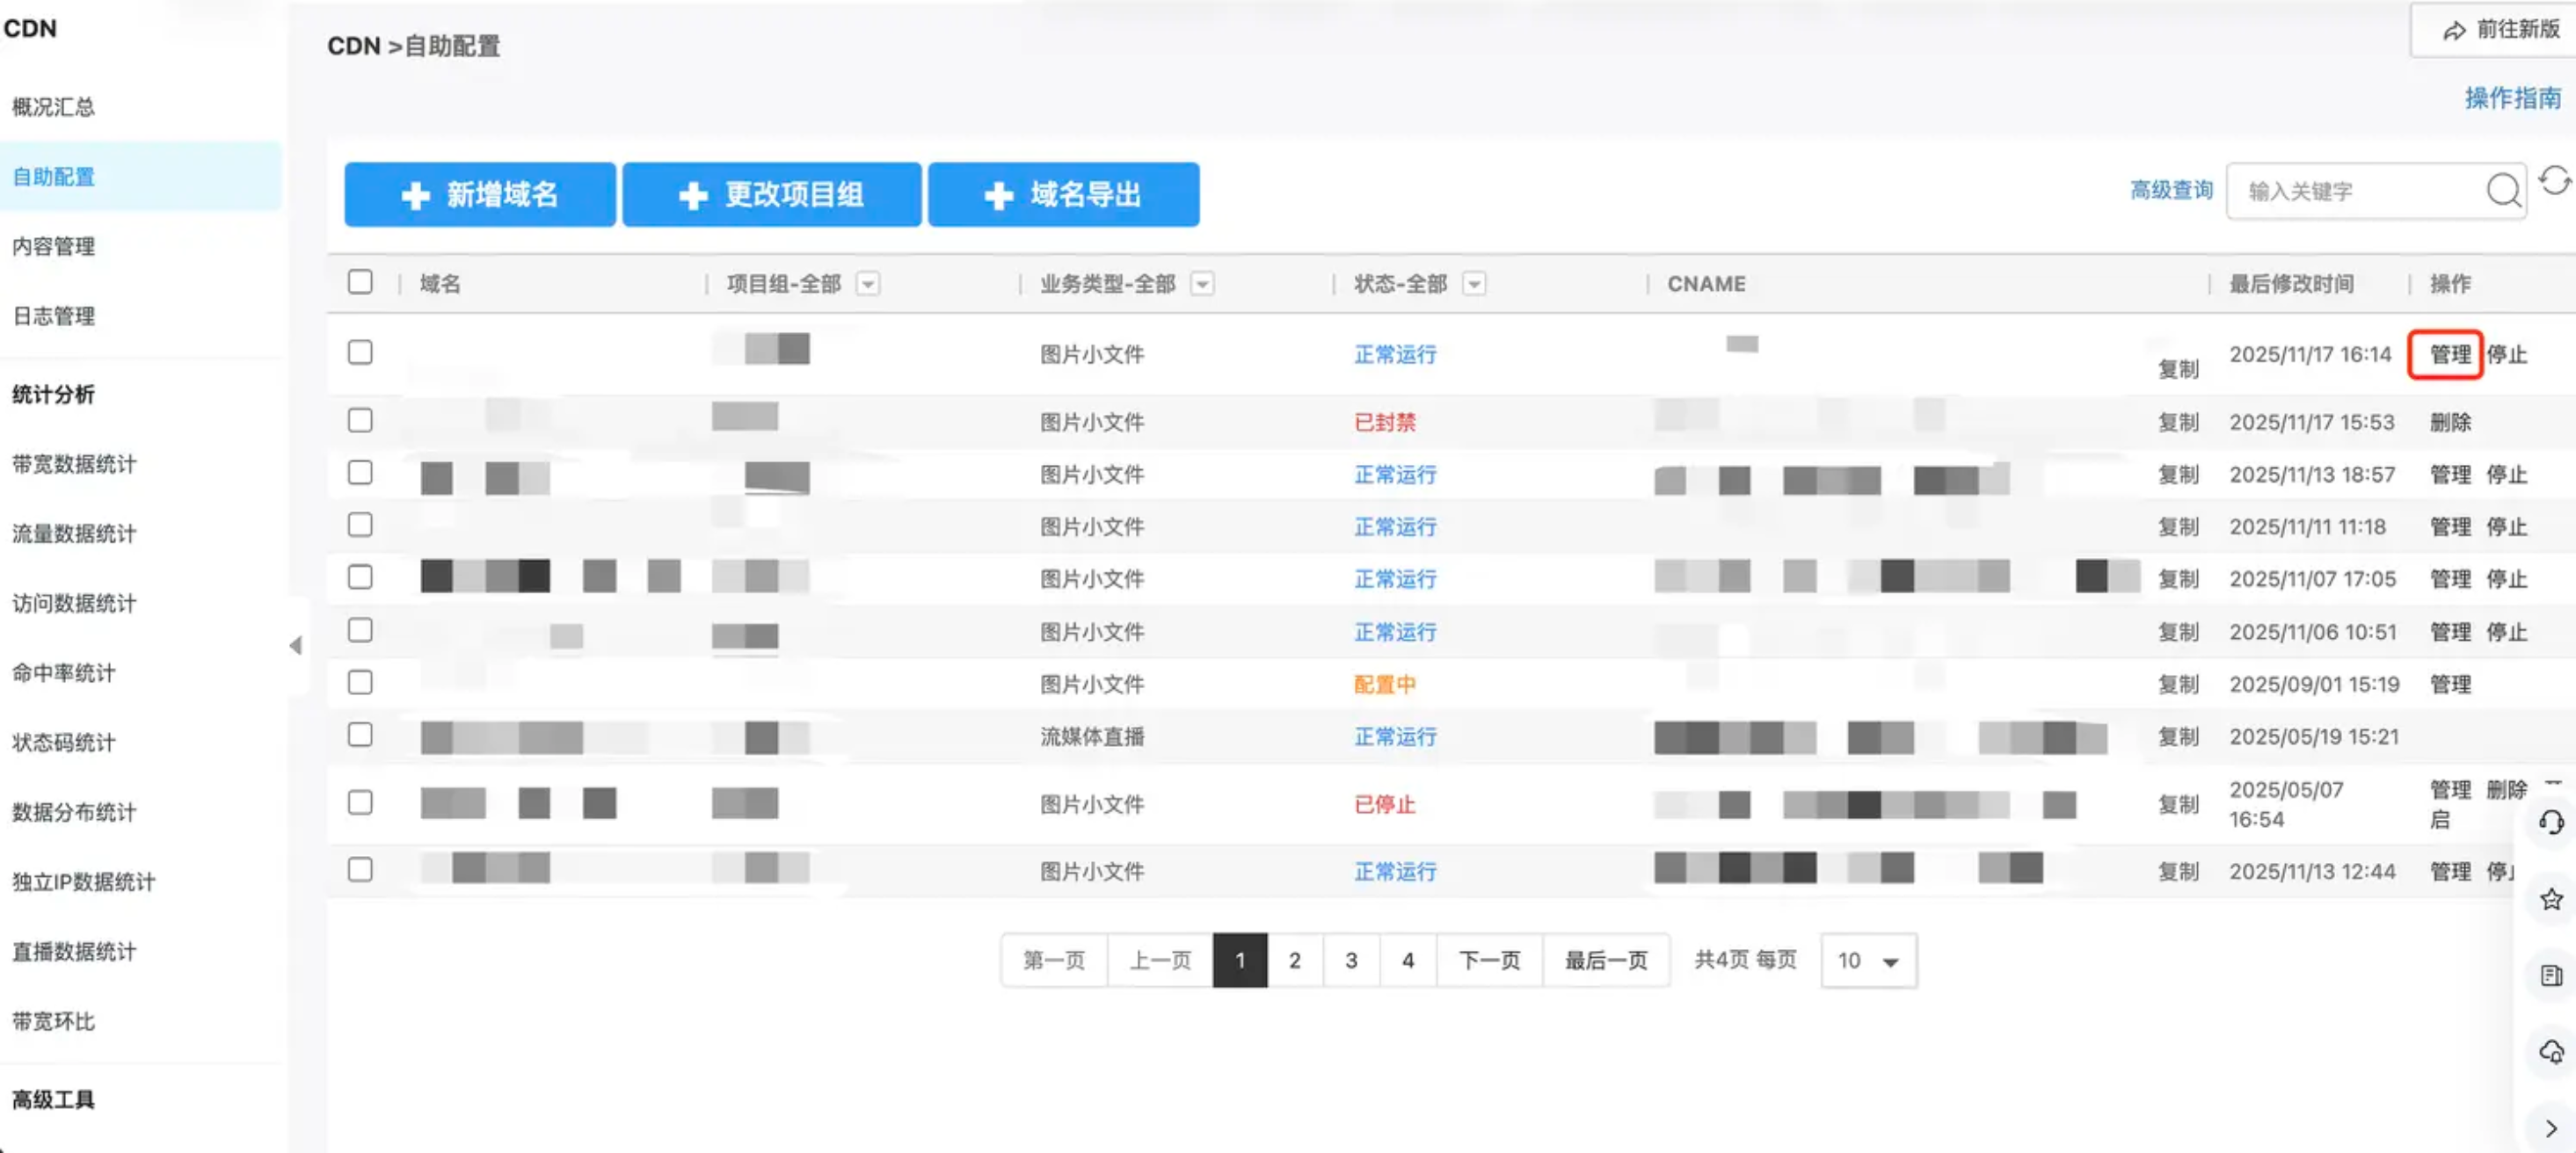2576x1153 pixels.
Task: Go to page 3 in pagination
Action: click(x=1351, y=960)
